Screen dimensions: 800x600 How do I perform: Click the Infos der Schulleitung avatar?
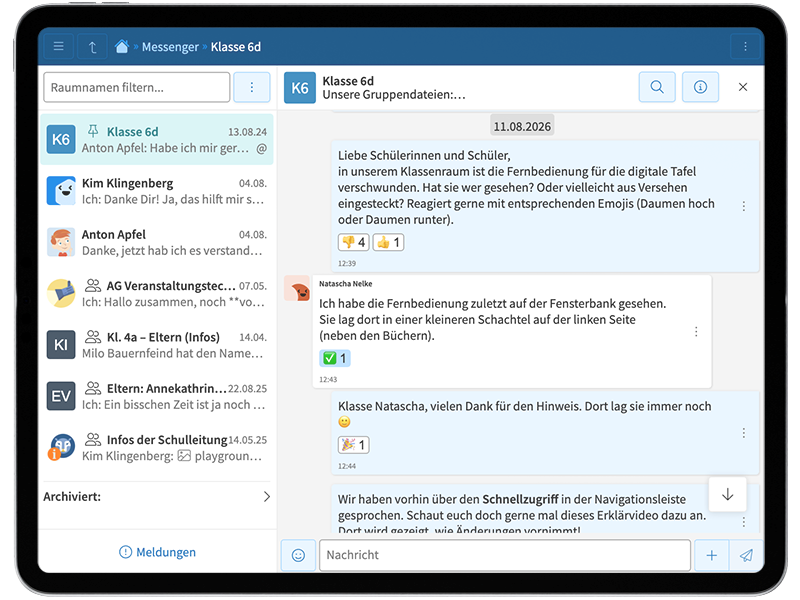[x=61, y=447]
